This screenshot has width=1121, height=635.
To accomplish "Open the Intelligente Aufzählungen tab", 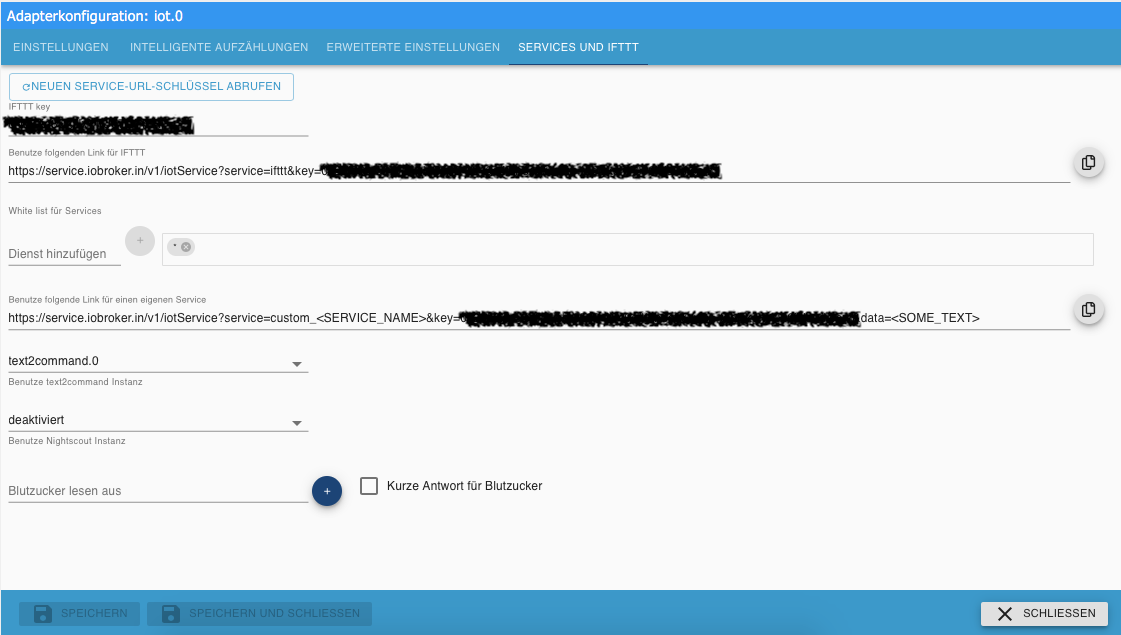I will click(218, 47).
